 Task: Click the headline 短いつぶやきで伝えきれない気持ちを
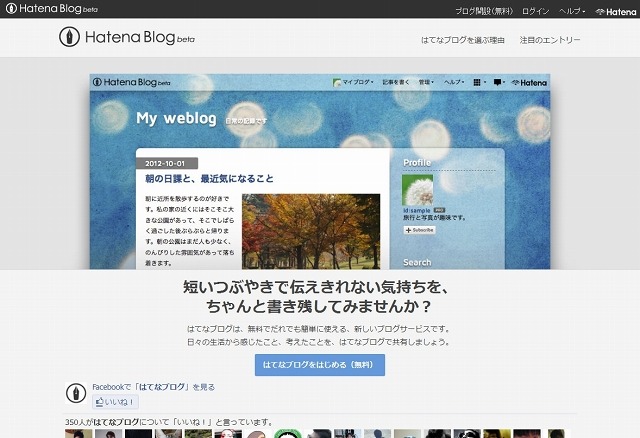[x=316, y=288]
